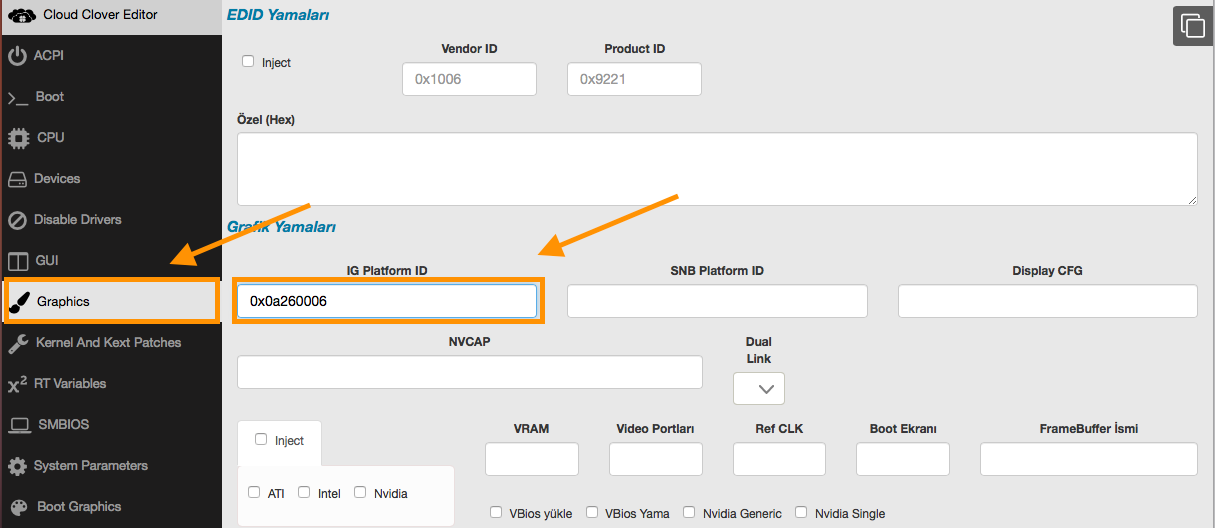This screenshot has height=528, width=1215.
Task: Click the Kernel And Kext Patches wrench icon
Action: click(17, 343)
